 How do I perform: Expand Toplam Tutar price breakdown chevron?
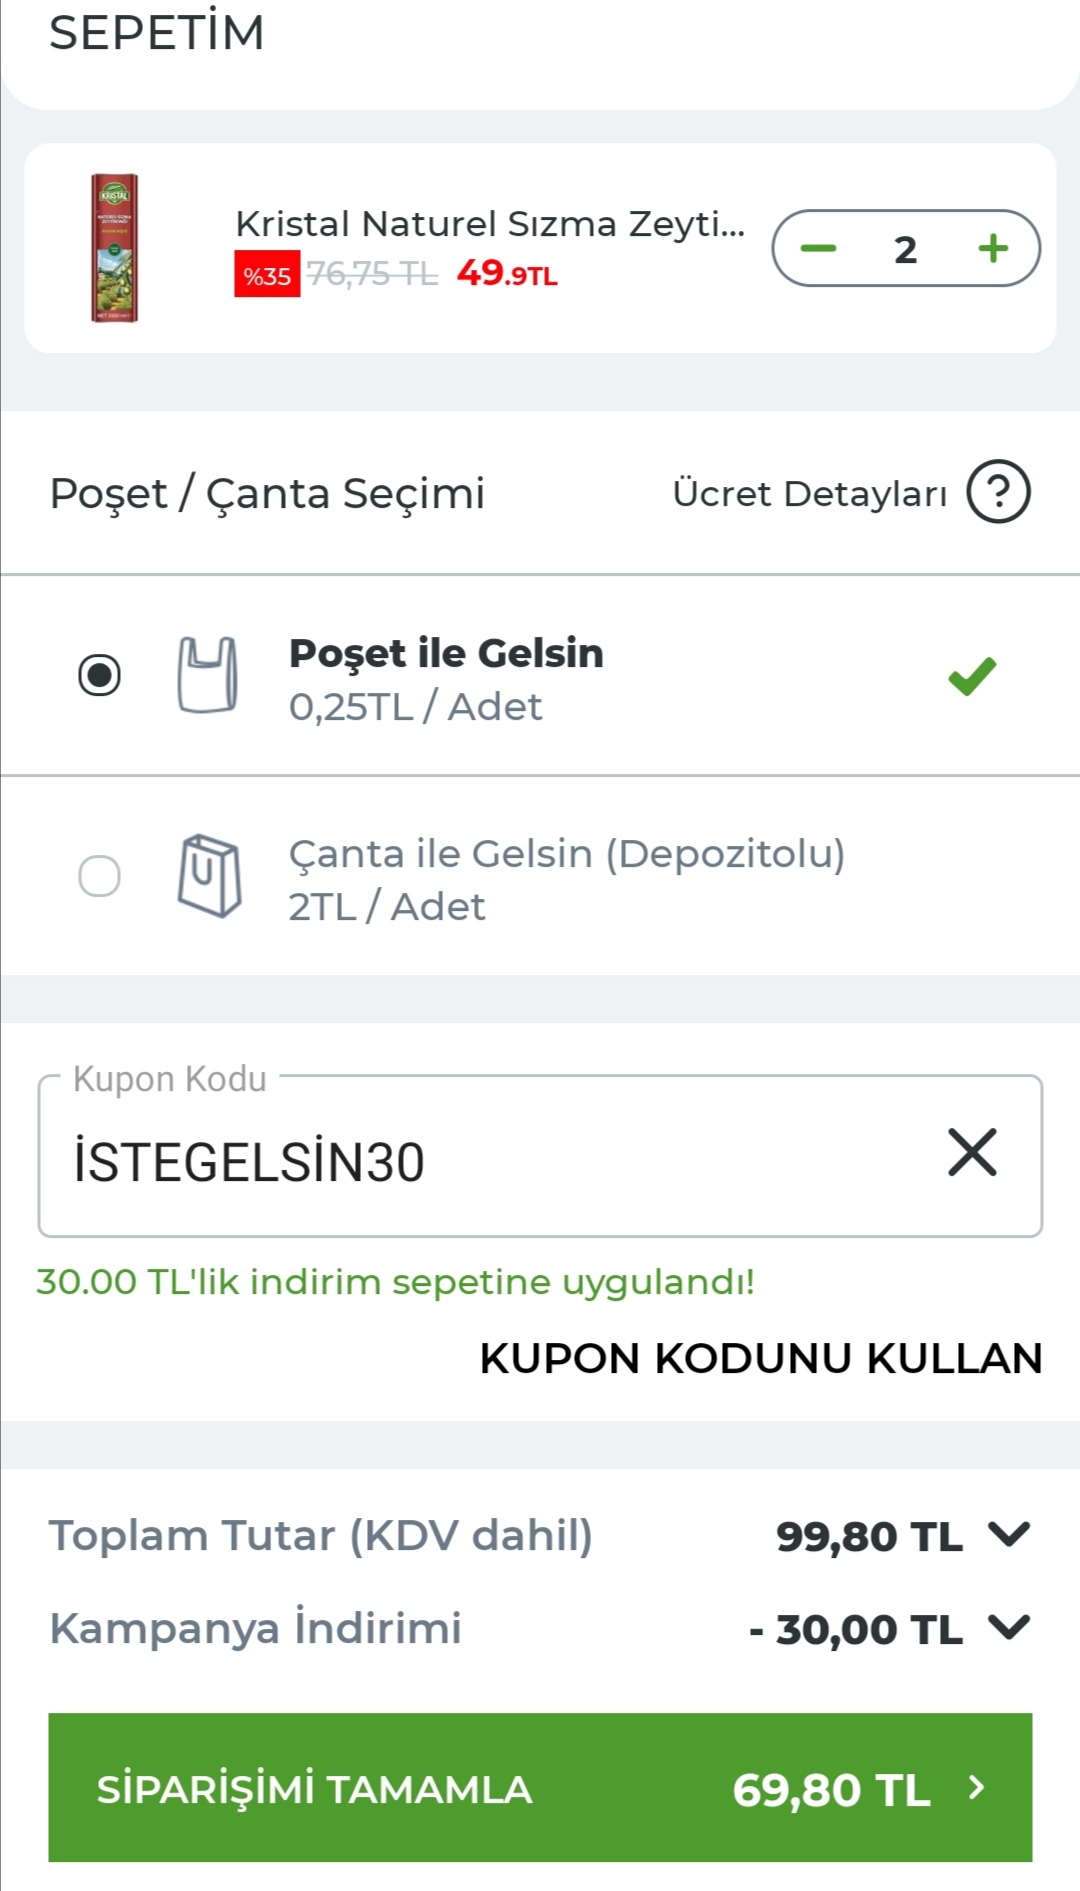pos(1009,1534)
